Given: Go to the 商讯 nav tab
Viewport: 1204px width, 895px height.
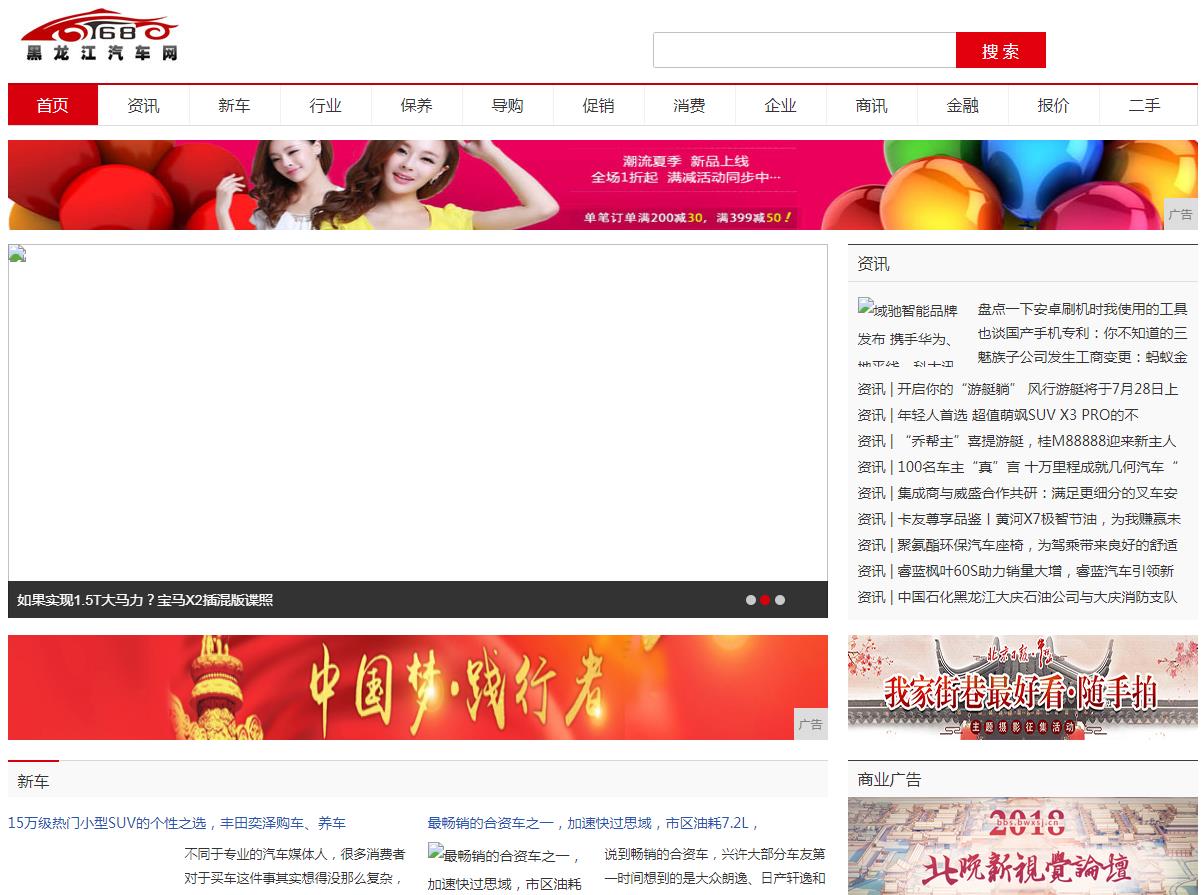Looking at the screenshot, I should pyautogui.click(x=872, y=105).
